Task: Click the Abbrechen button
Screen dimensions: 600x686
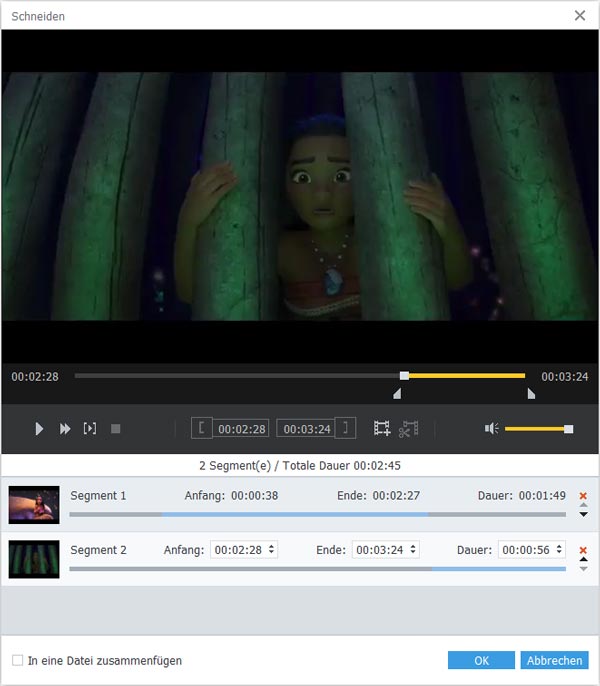Action: coord(554,660)
